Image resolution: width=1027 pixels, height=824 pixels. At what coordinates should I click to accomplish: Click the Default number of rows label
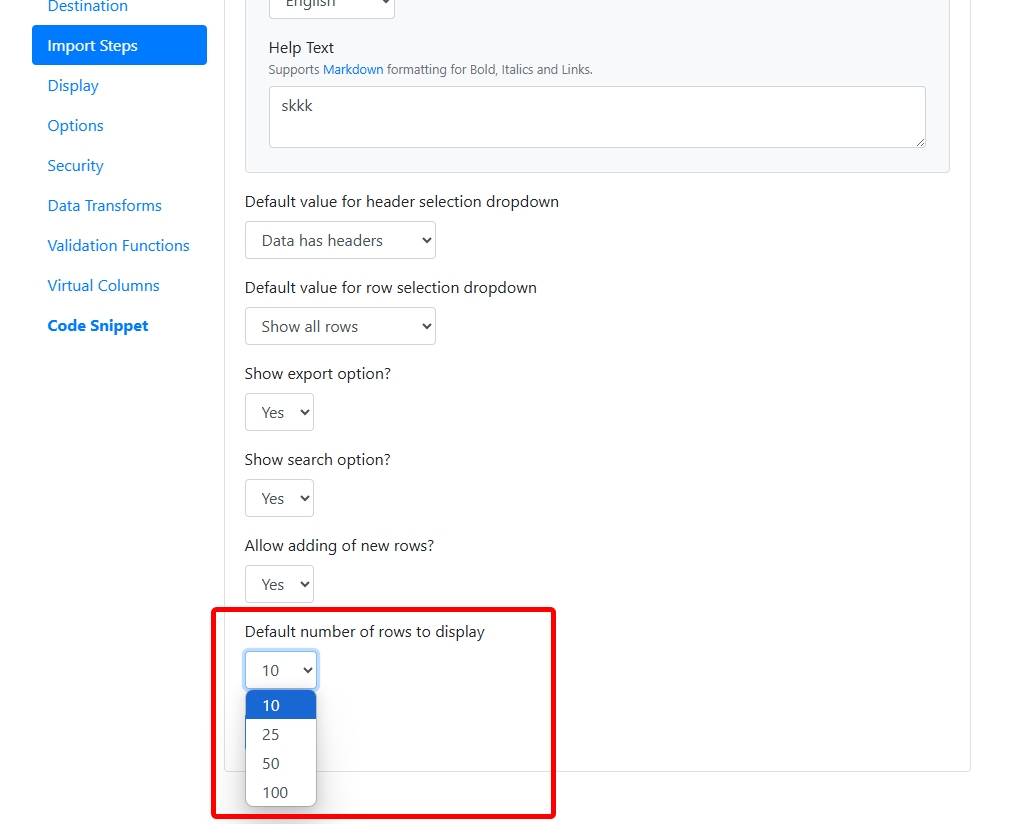click(x=365, y=632)
